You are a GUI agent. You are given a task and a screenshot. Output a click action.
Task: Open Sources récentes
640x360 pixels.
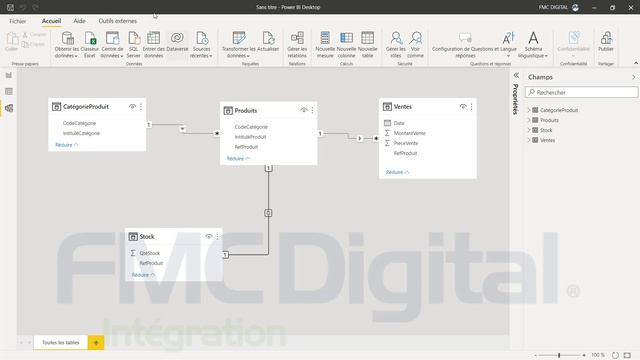coord(201,44)
